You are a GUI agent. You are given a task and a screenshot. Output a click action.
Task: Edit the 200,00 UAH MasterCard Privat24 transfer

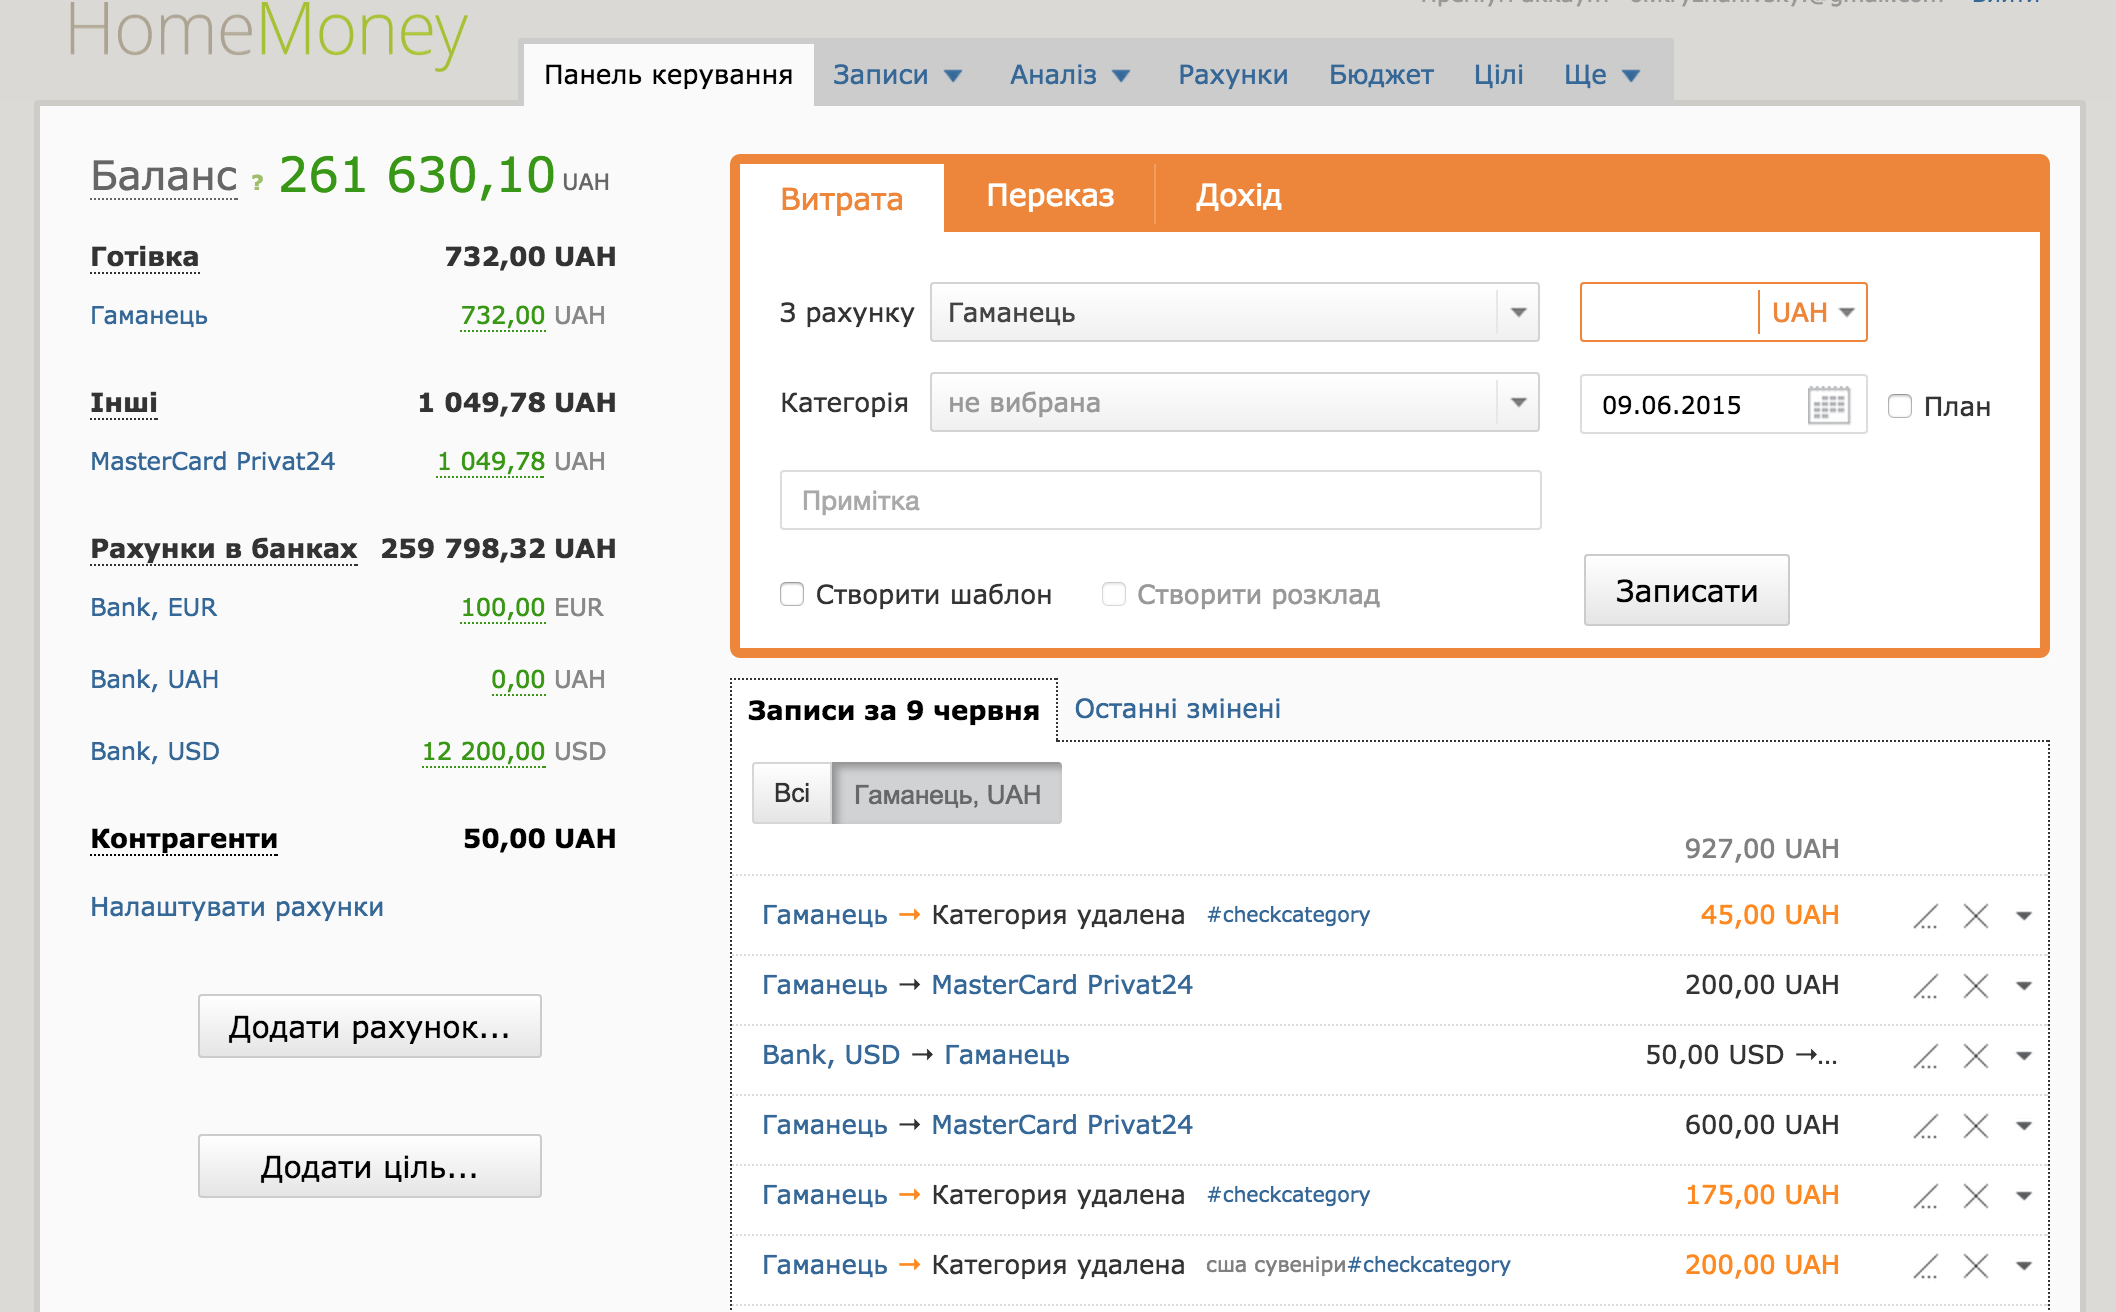pos(1925,986)
